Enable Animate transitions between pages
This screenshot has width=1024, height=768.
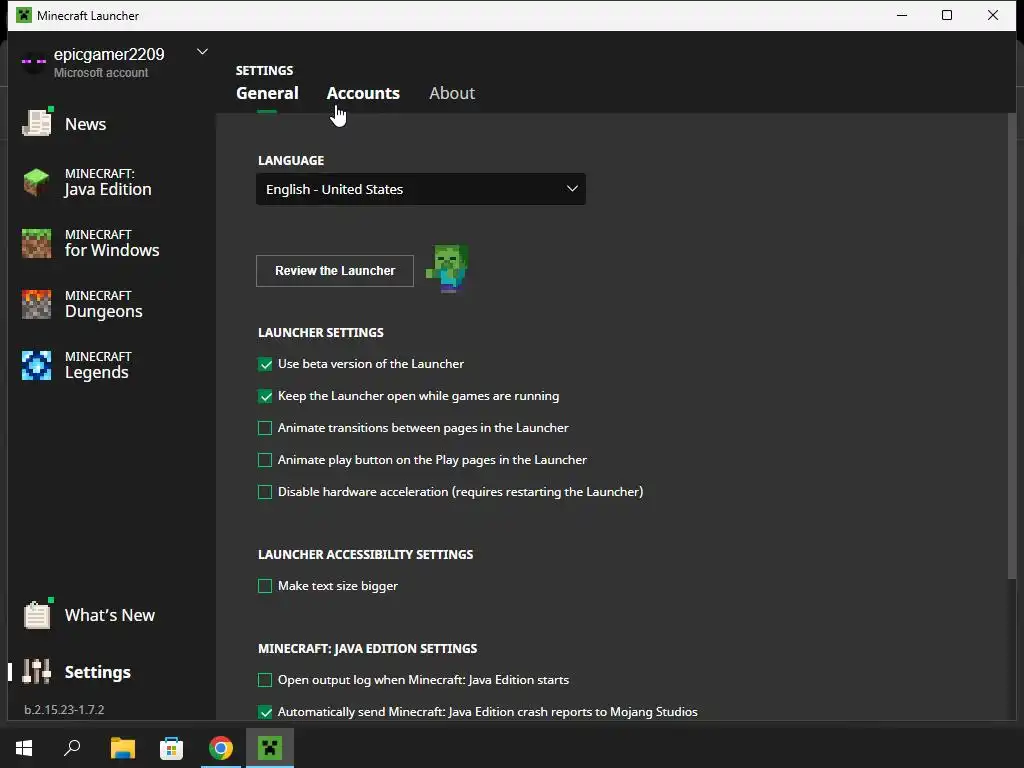pos(265,428)
